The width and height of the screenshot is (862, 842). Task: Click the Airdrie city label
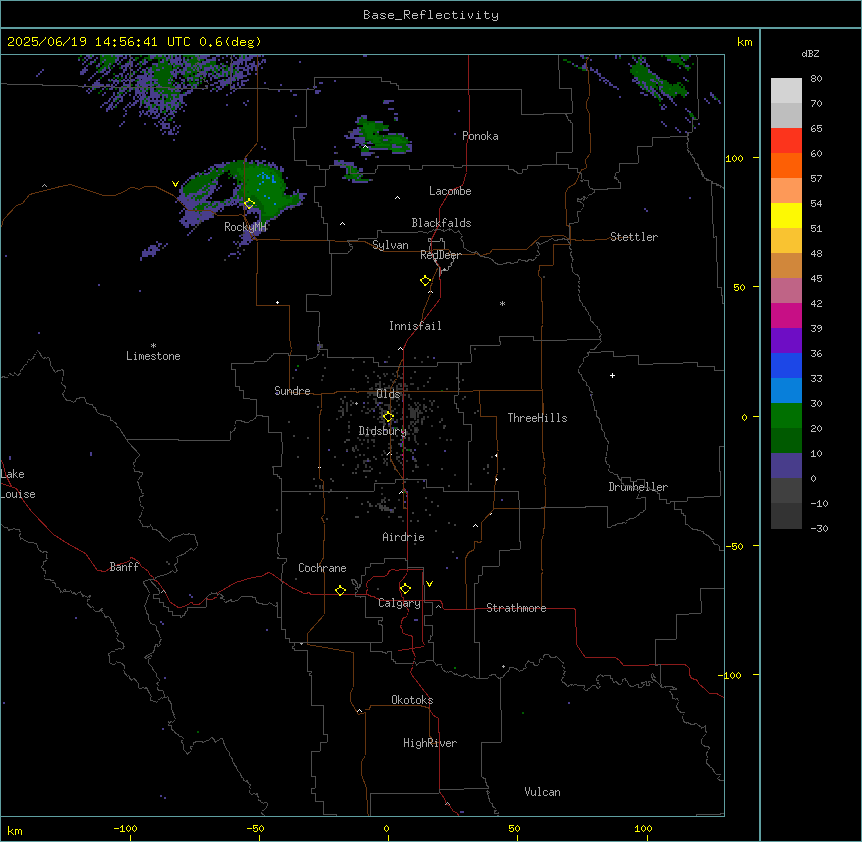pyautogui.click(x=404, y=537)
